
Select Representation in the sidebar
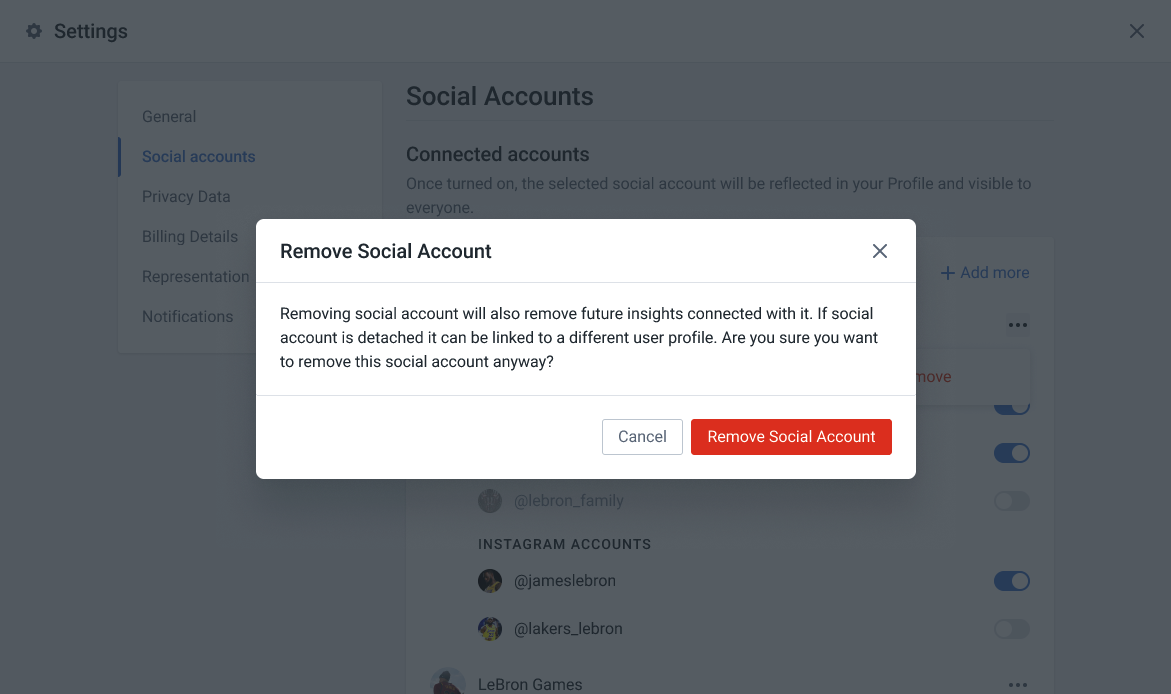pyautogui.click(x=195, y=276)
